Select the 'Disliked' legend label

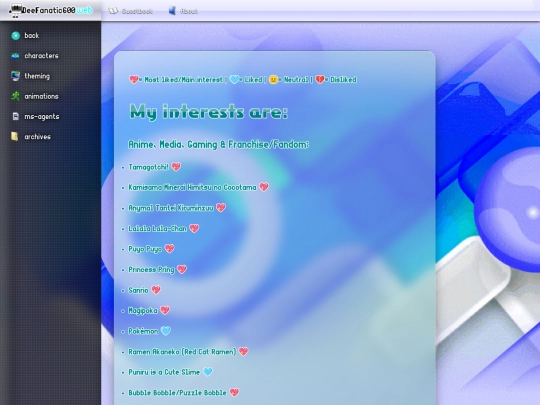point(343,80)
